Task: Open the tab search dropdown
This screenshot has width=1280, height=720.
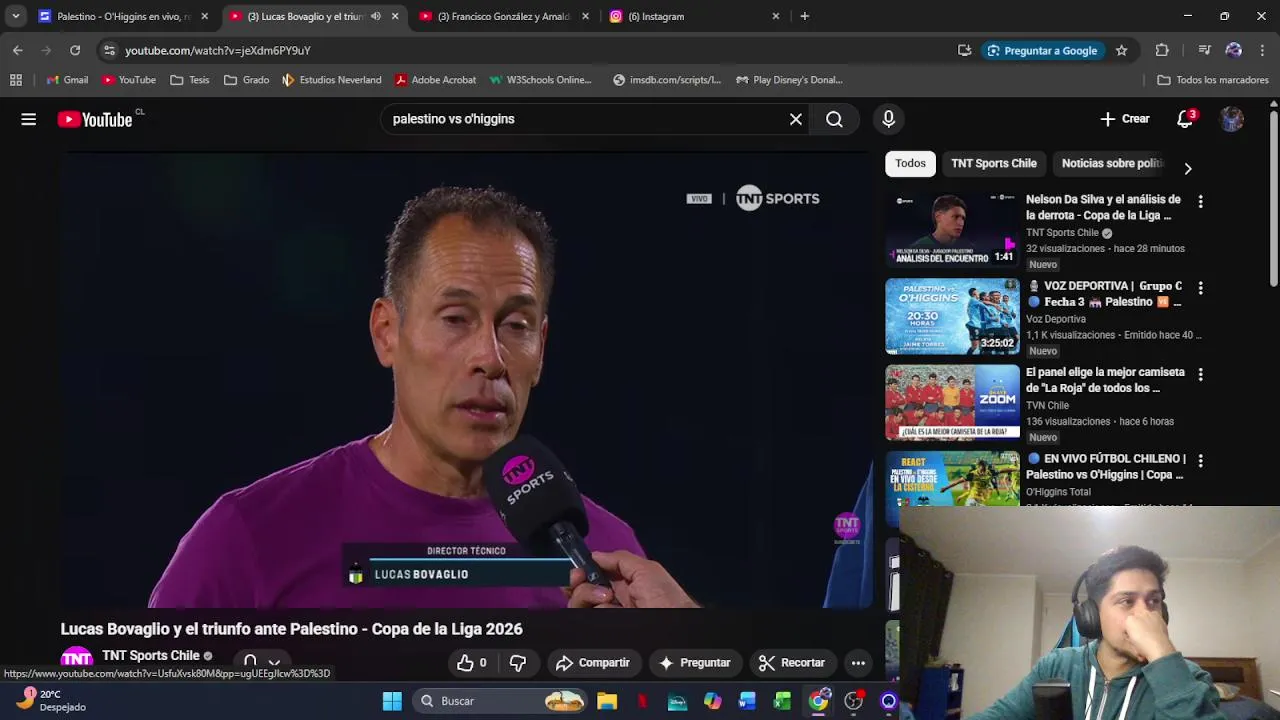Action: (x=15, y=16)
